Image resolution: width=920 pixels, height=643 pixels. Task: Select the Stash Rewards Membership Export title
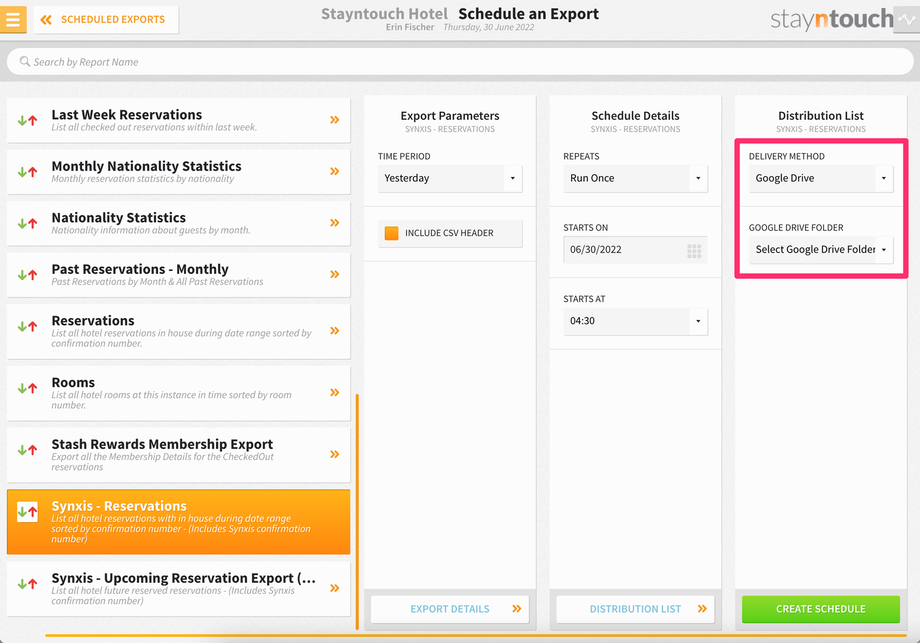click(162, 444)
